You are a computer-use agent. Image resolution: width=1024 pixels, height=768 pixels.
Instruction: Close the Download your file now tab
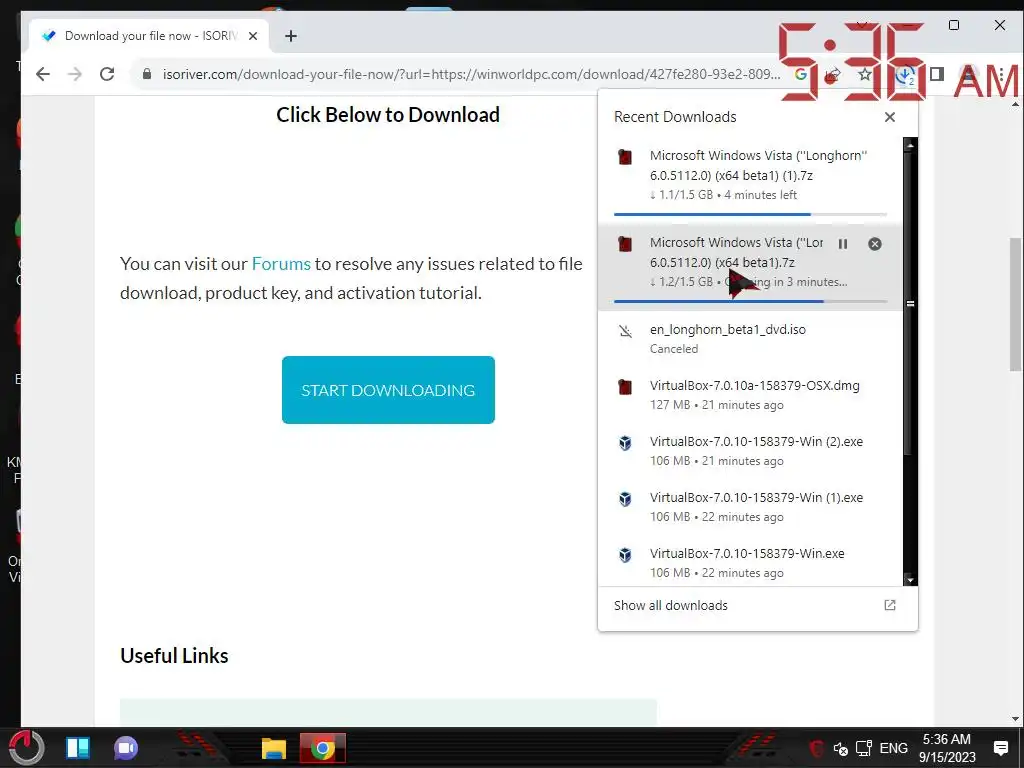coord(253,36)
